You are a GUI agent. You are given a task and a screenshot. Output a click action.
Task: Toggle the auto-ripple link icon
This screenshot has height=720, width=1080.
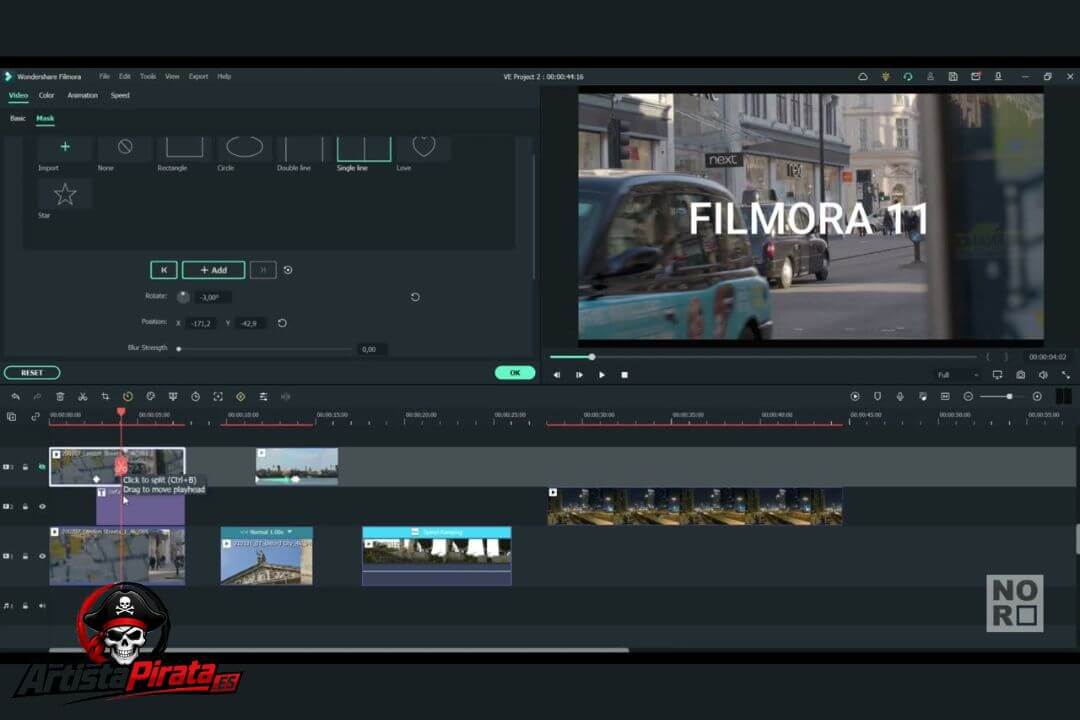click(35, 417)
